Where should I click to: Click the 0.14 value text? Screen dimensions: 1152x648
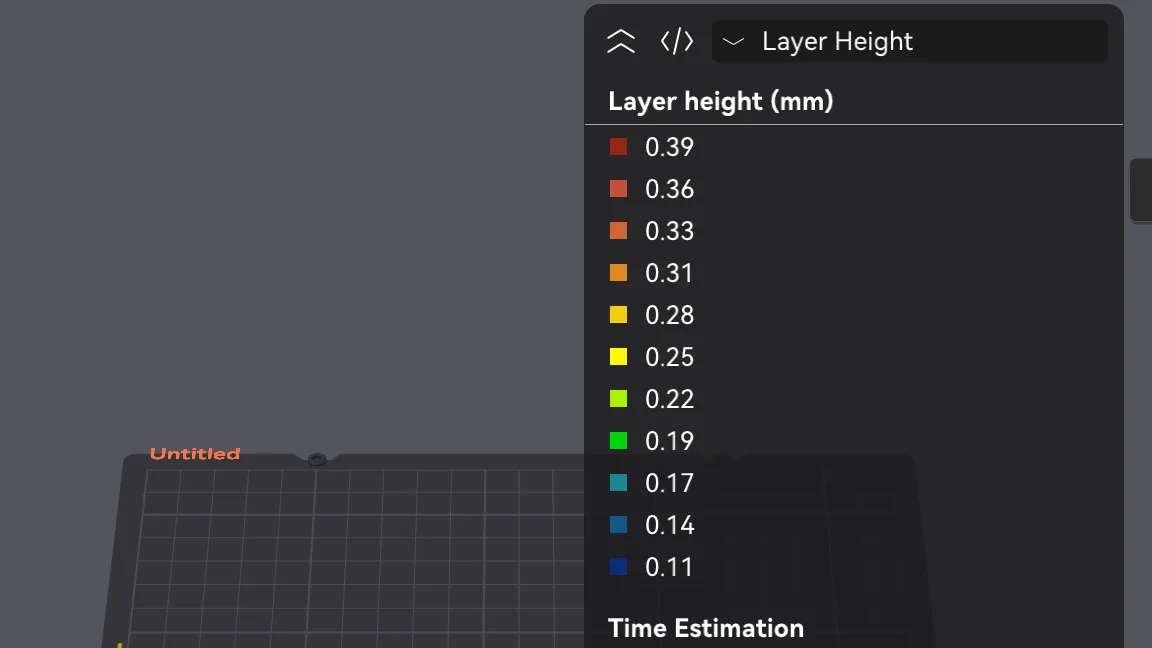pos(669,525)
